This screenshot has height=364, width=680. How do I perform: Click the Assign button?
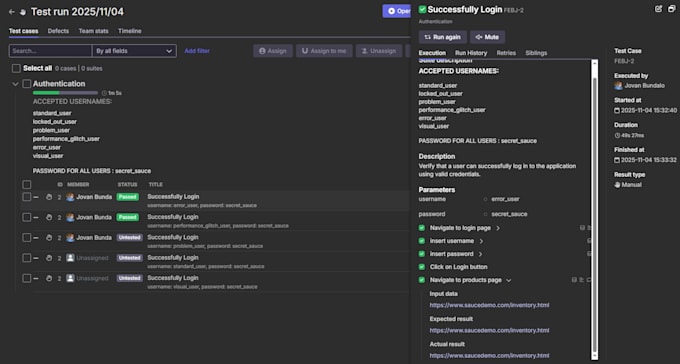[x=273, y=51]
